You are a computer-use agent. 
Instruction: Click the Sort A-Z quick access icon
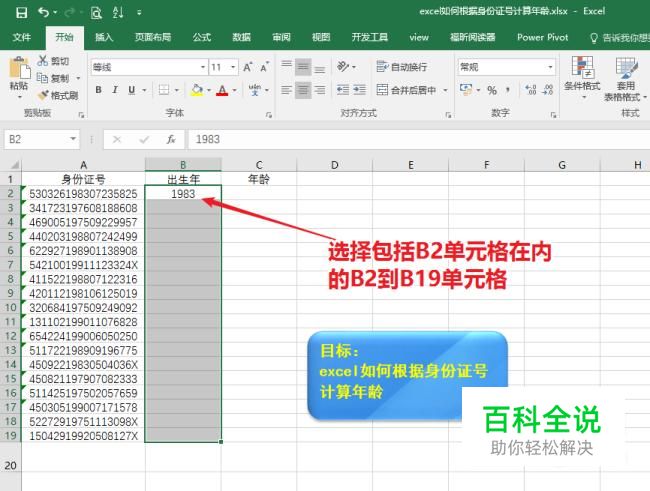tap(118, 12)
